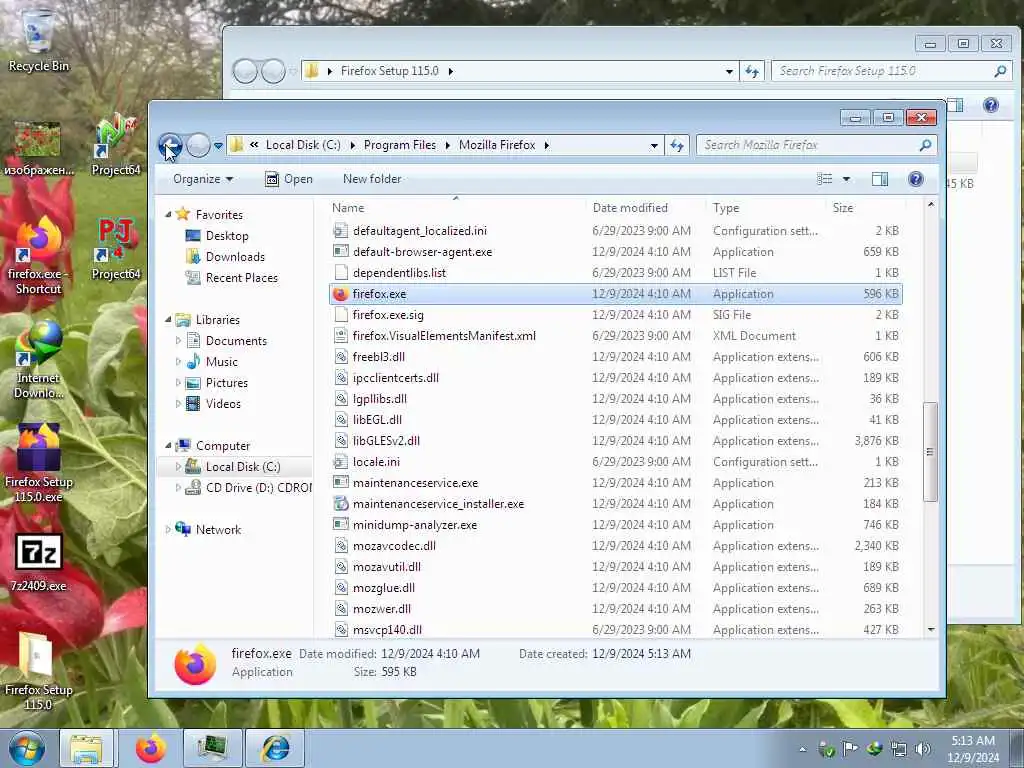Open Recent Places under Favorites
1024x768 pixels.
click(x=241, y=278)
